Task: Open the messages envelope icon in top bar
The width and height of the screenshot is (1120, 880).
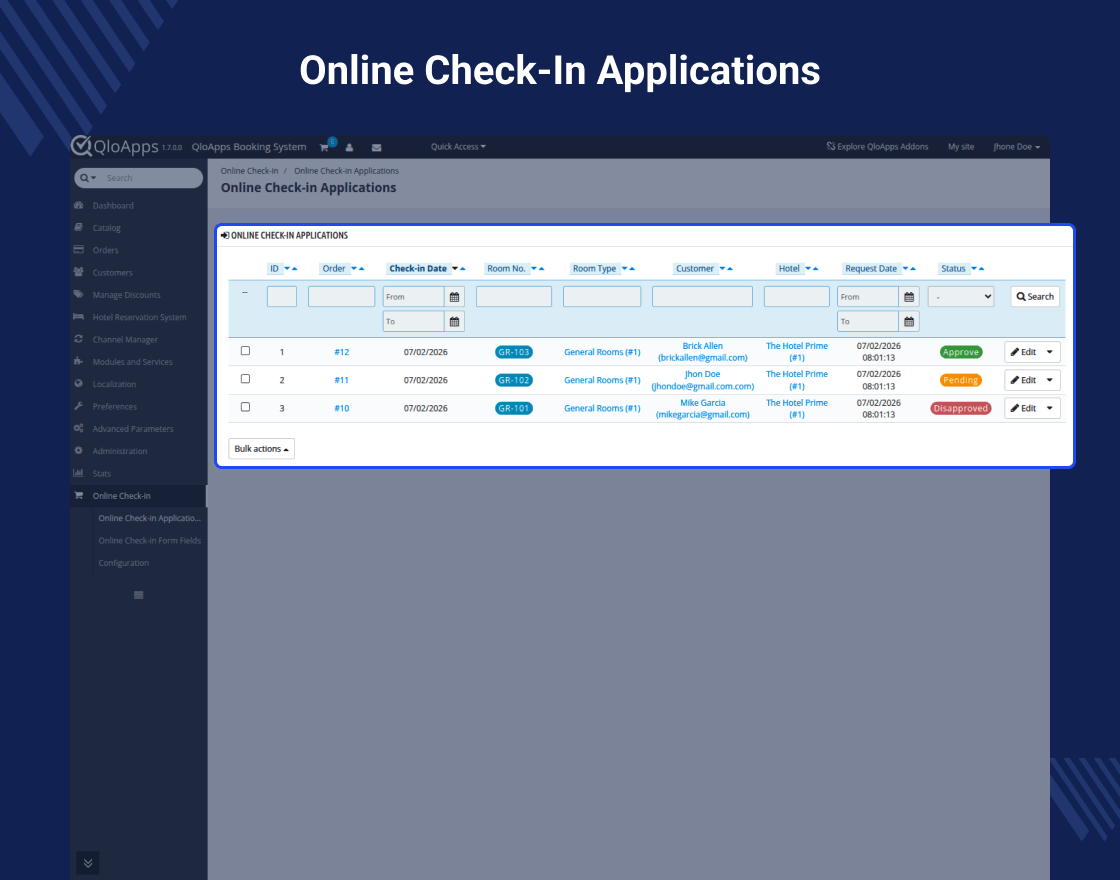Action: [x=376, y=147]
